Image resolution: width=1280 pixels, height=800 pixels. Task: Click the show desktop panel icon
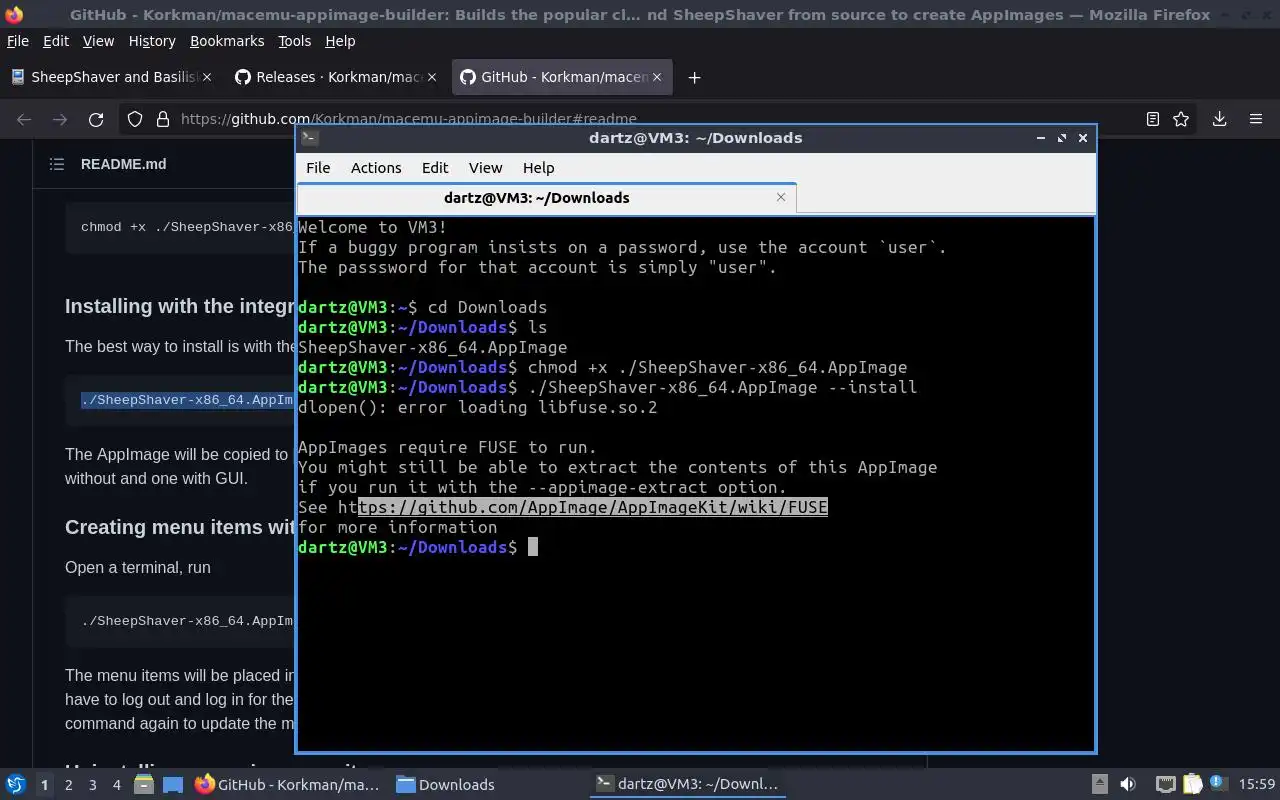click(x=172, y=785)
